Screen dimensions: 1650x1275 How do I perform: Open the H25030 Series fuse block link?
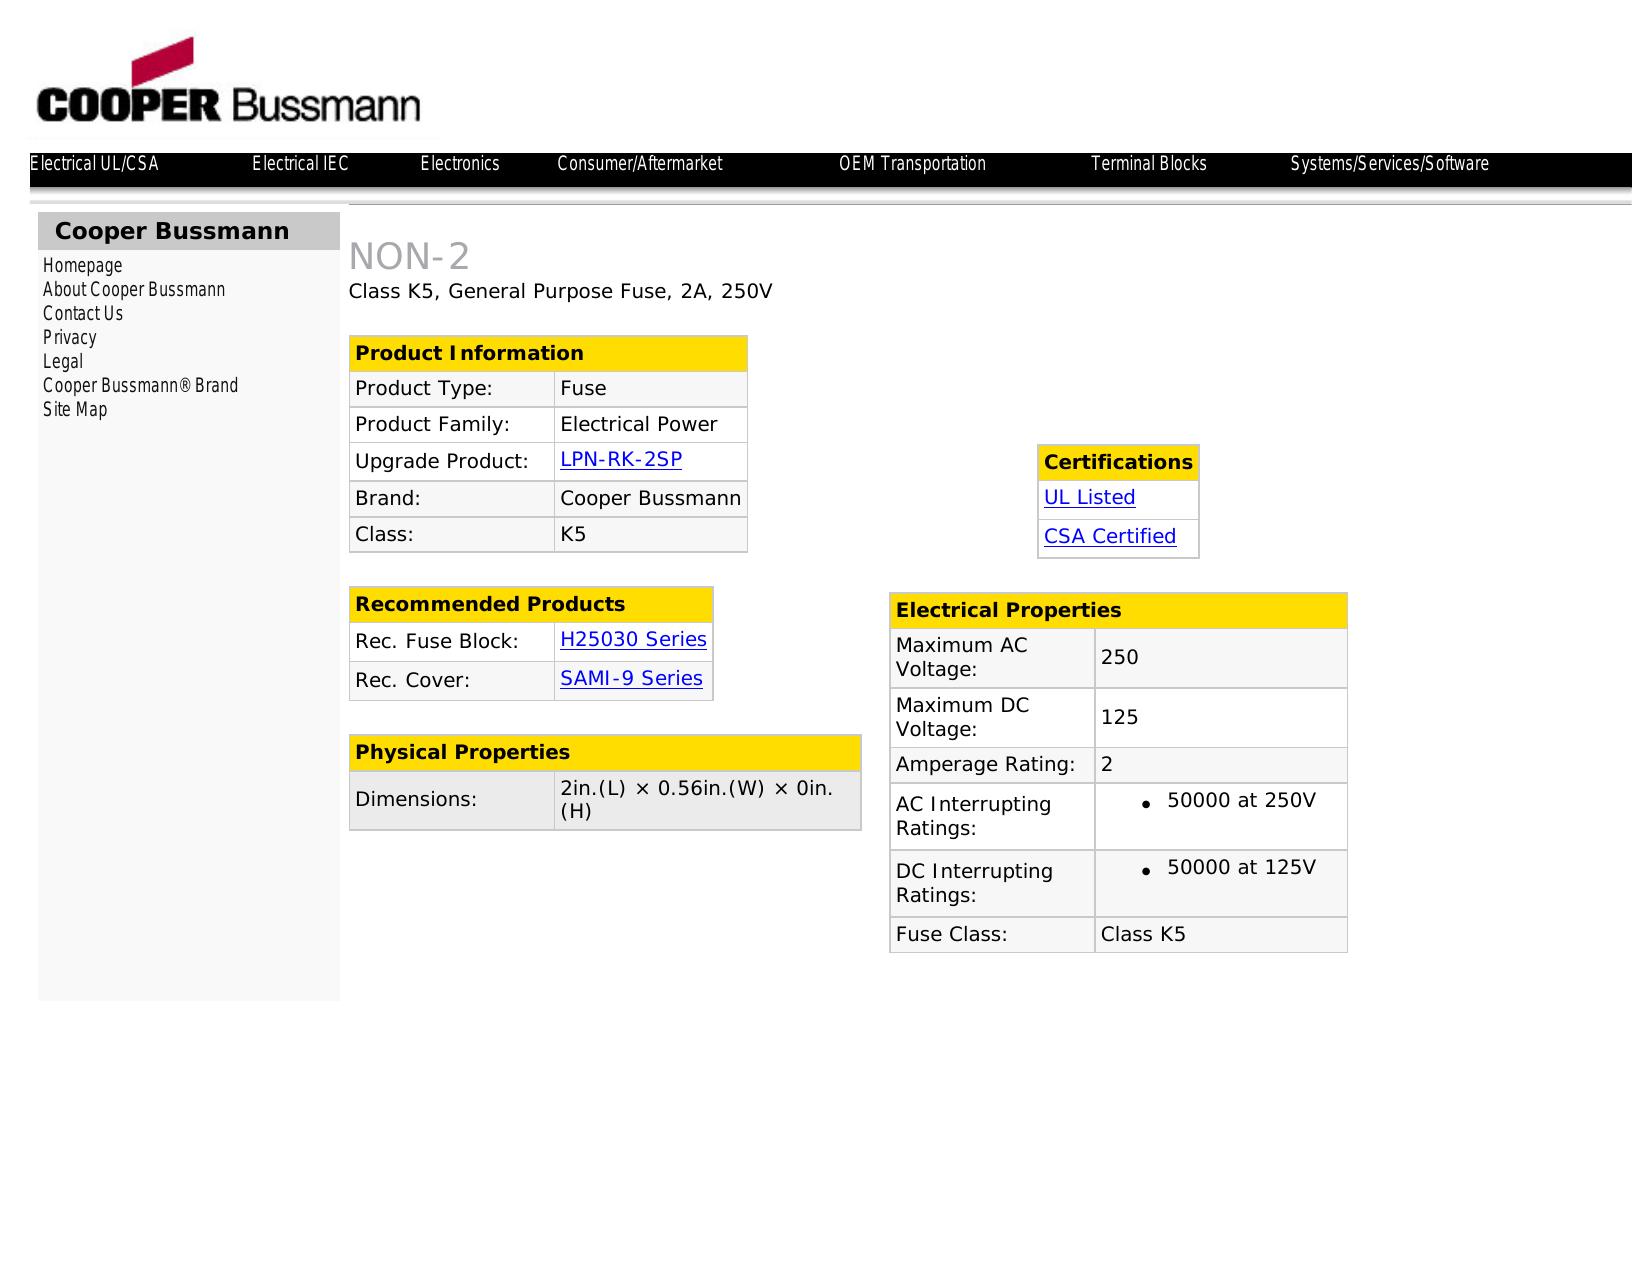coord(633,640)
